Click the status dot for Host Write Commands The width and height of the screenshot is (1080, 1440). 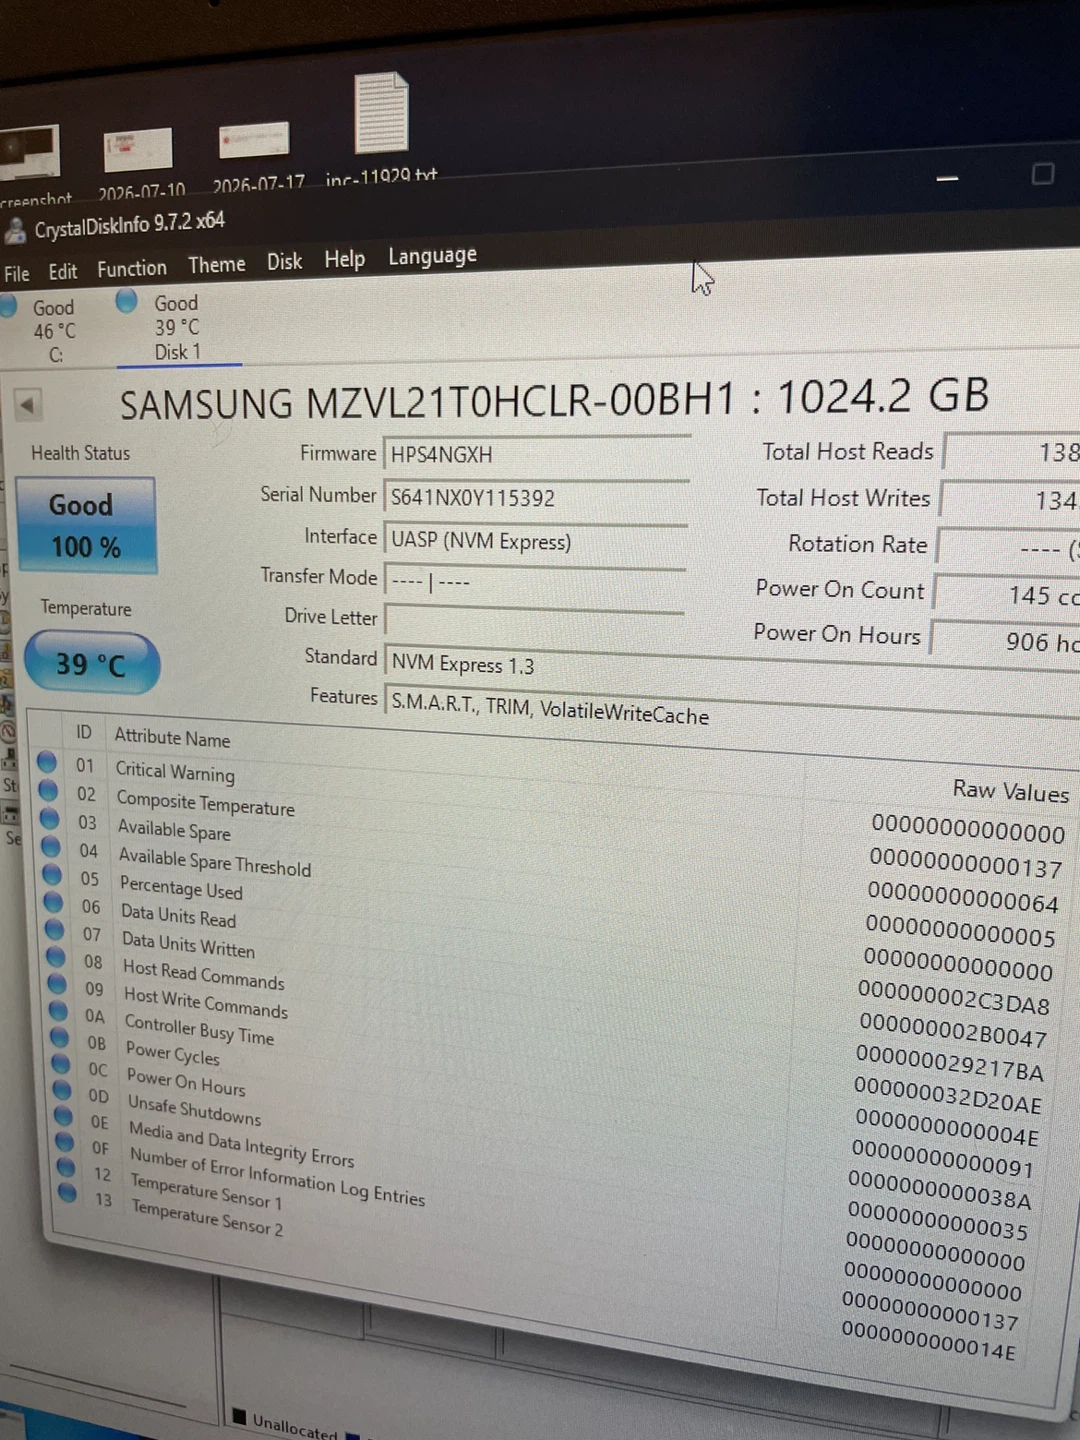coord(58,983)
